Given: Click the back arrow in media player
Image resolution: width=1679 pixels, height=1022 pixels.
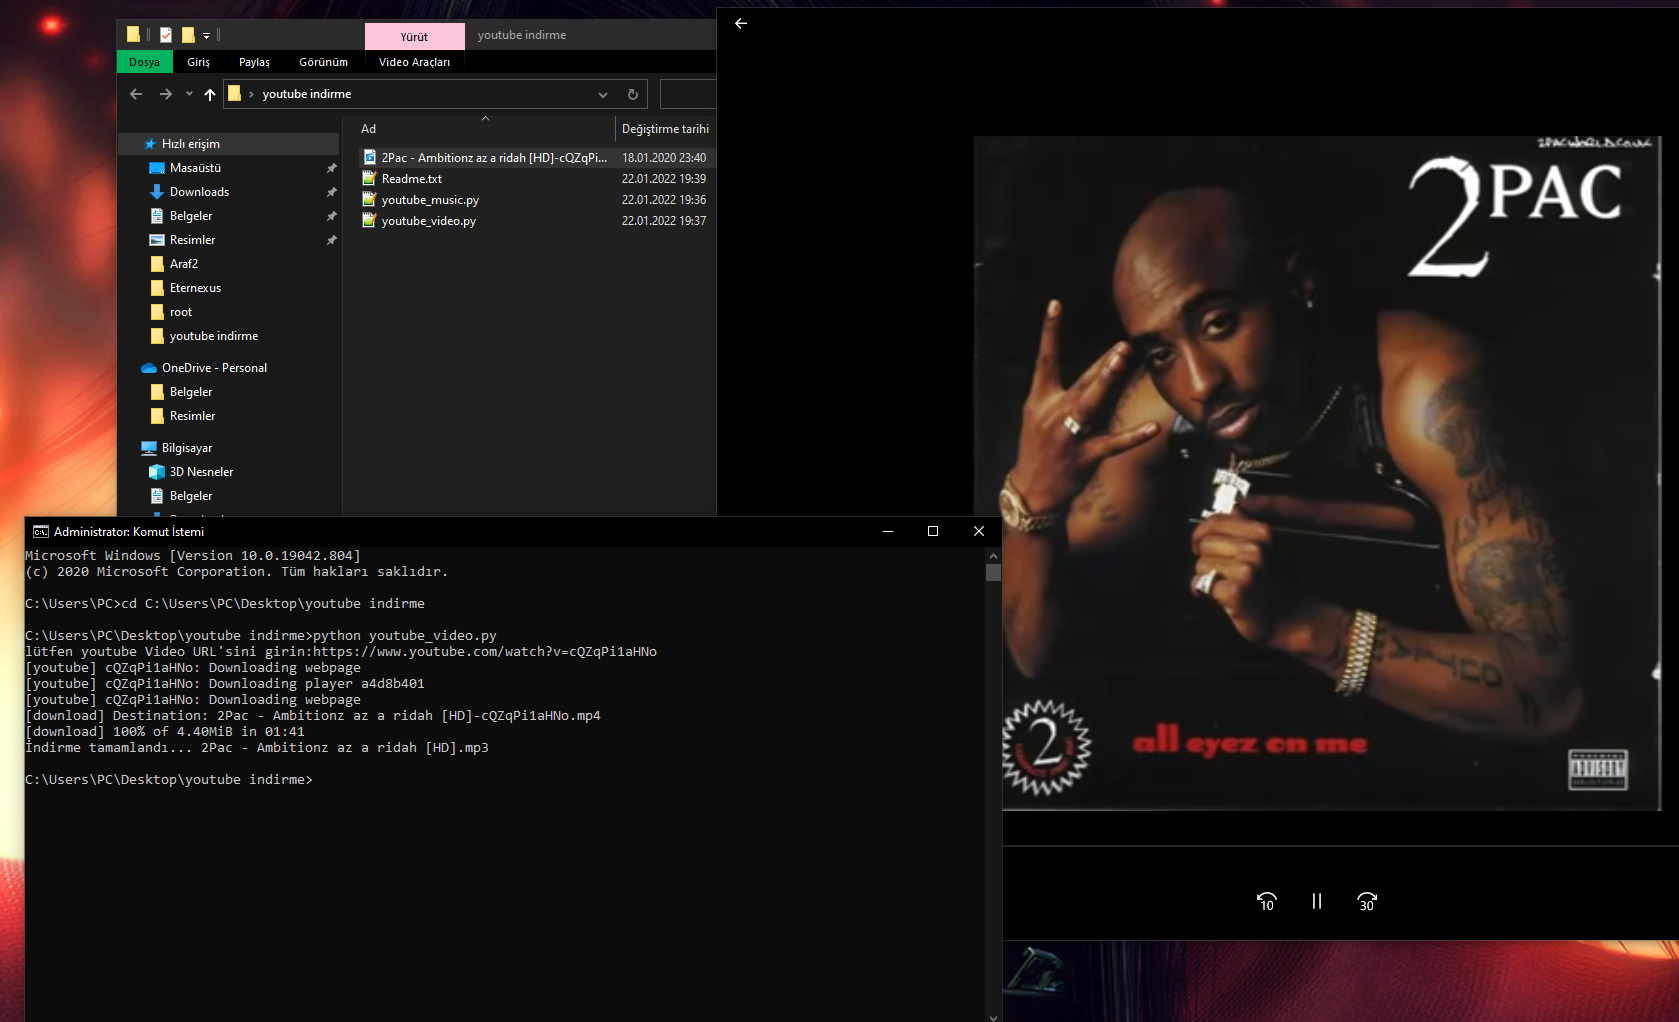Looking at the screenshot, I should (741, 23).
